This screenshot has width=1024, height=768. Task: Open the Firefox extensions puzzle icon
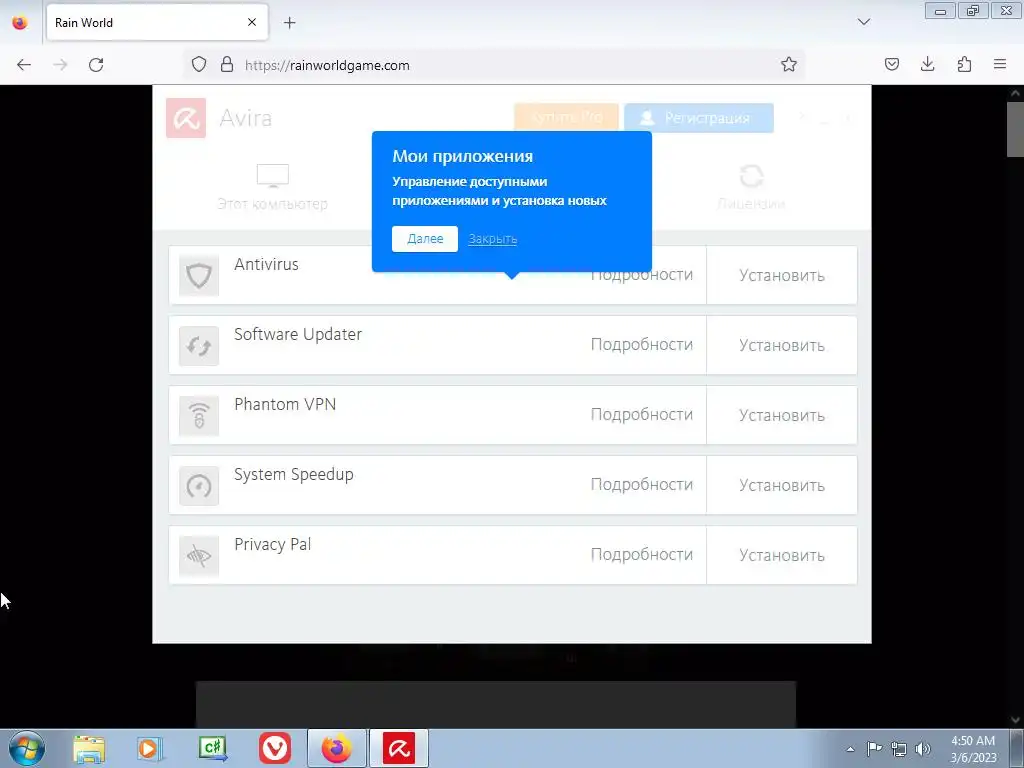[965, 65]
